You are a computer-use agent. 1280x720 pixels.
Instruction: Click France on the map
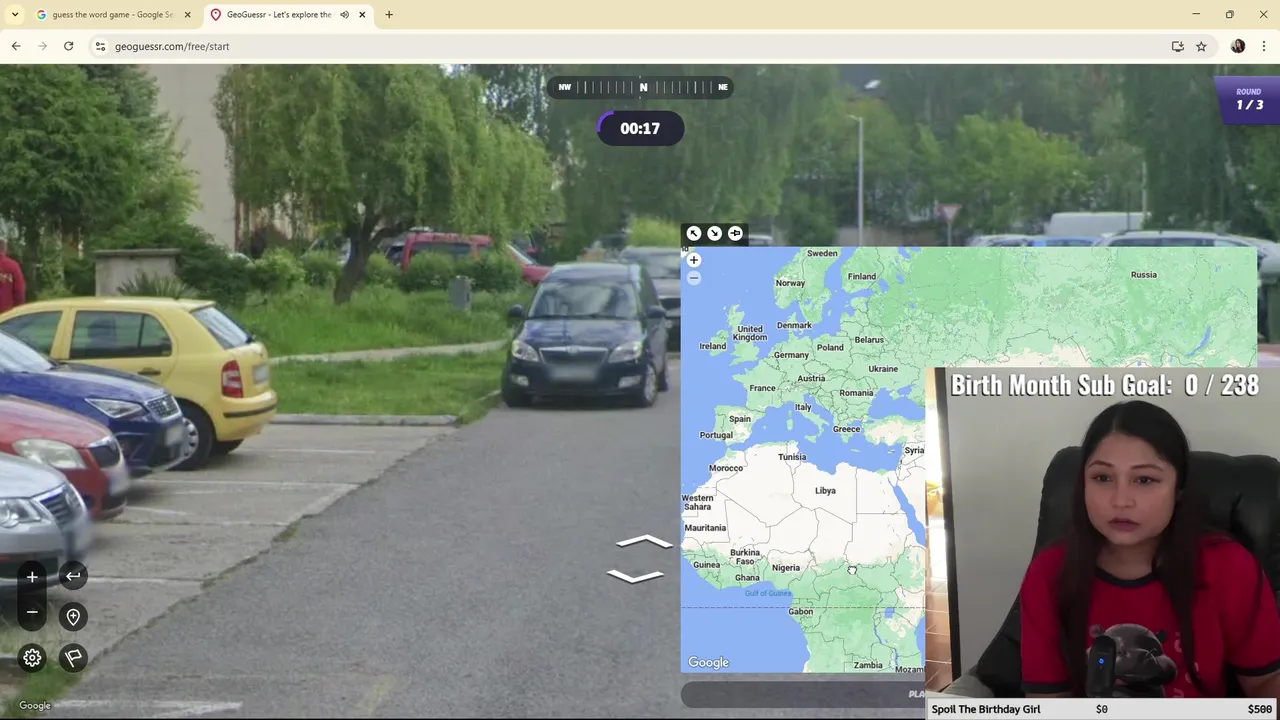click(762, 388)
